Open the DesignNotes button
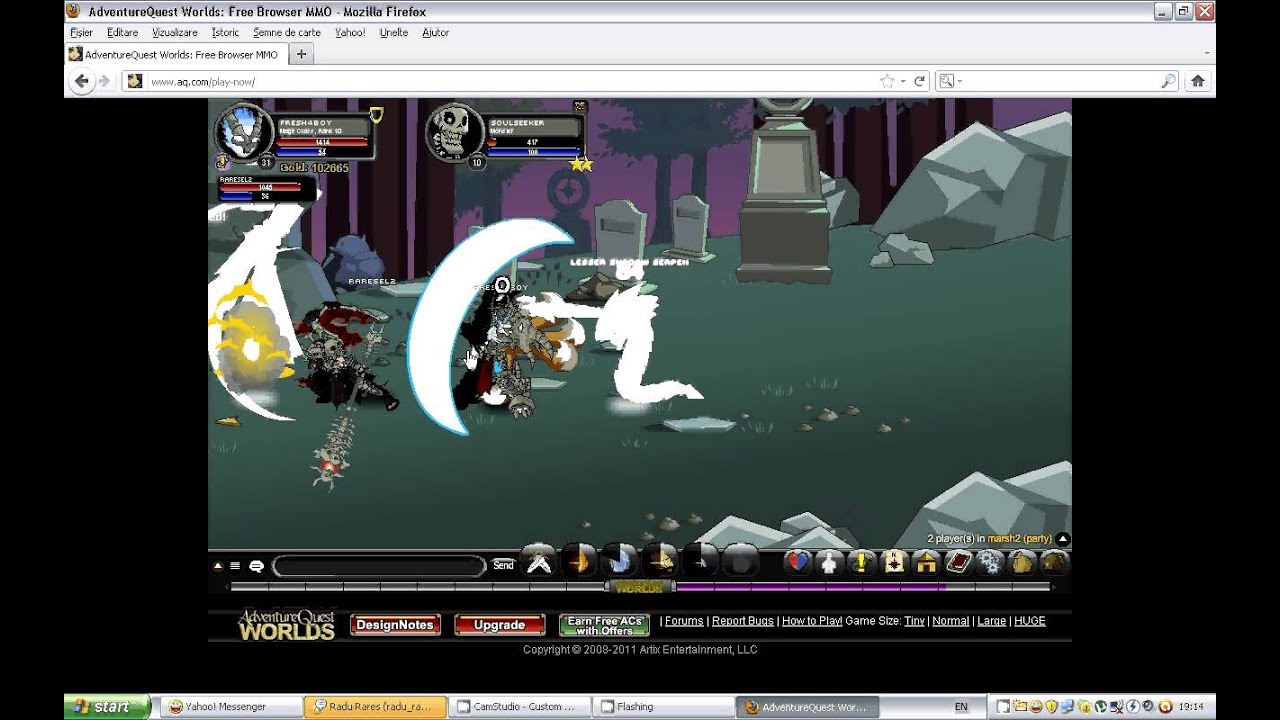 [x=395, y=625]
